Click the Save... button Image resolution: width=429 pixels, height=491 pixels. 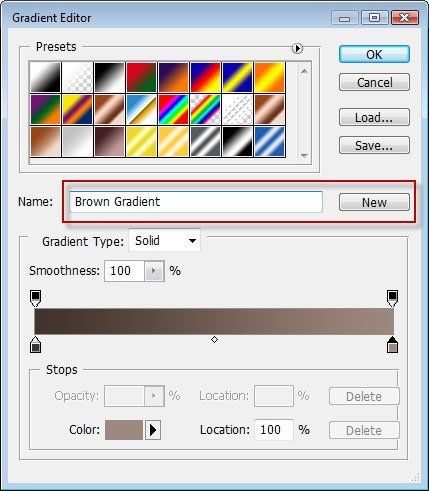click(x=374, y=145)
